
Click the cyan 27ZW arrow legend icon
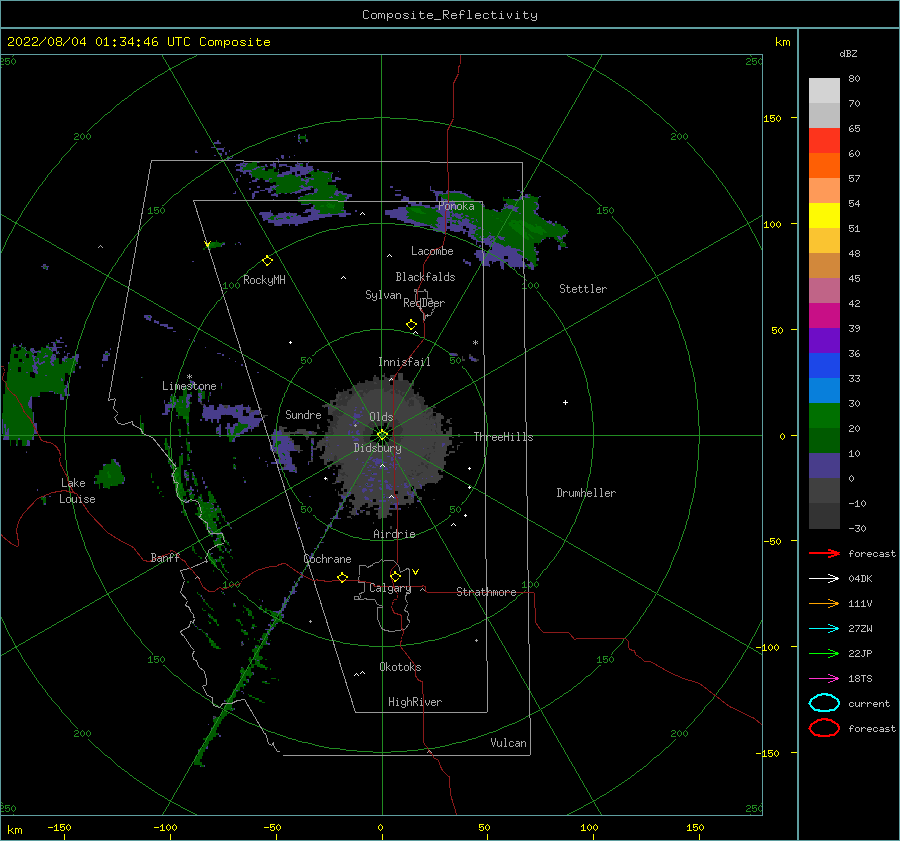pos(824,628)
